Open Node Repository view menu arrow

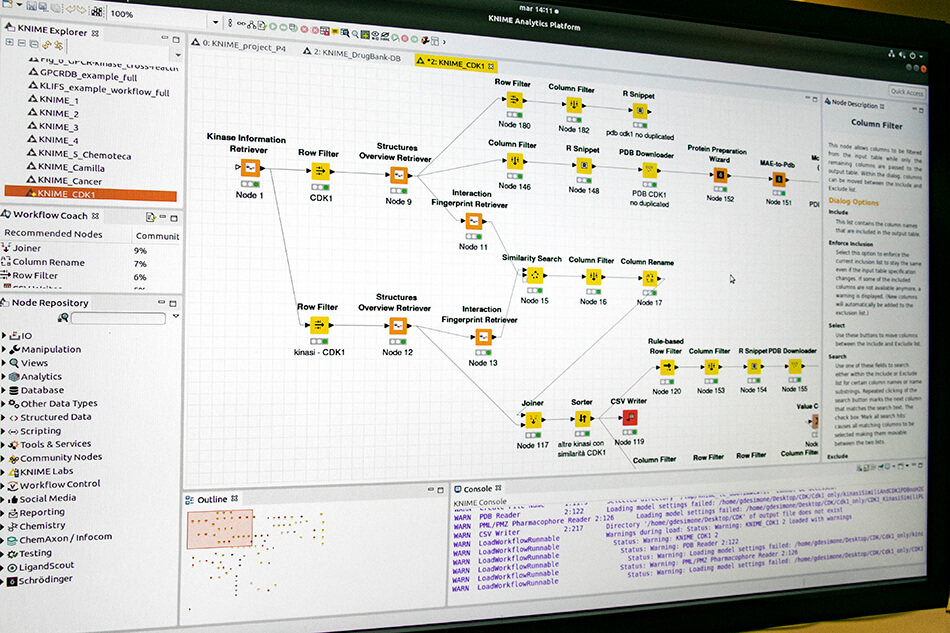tap(176, 316)
